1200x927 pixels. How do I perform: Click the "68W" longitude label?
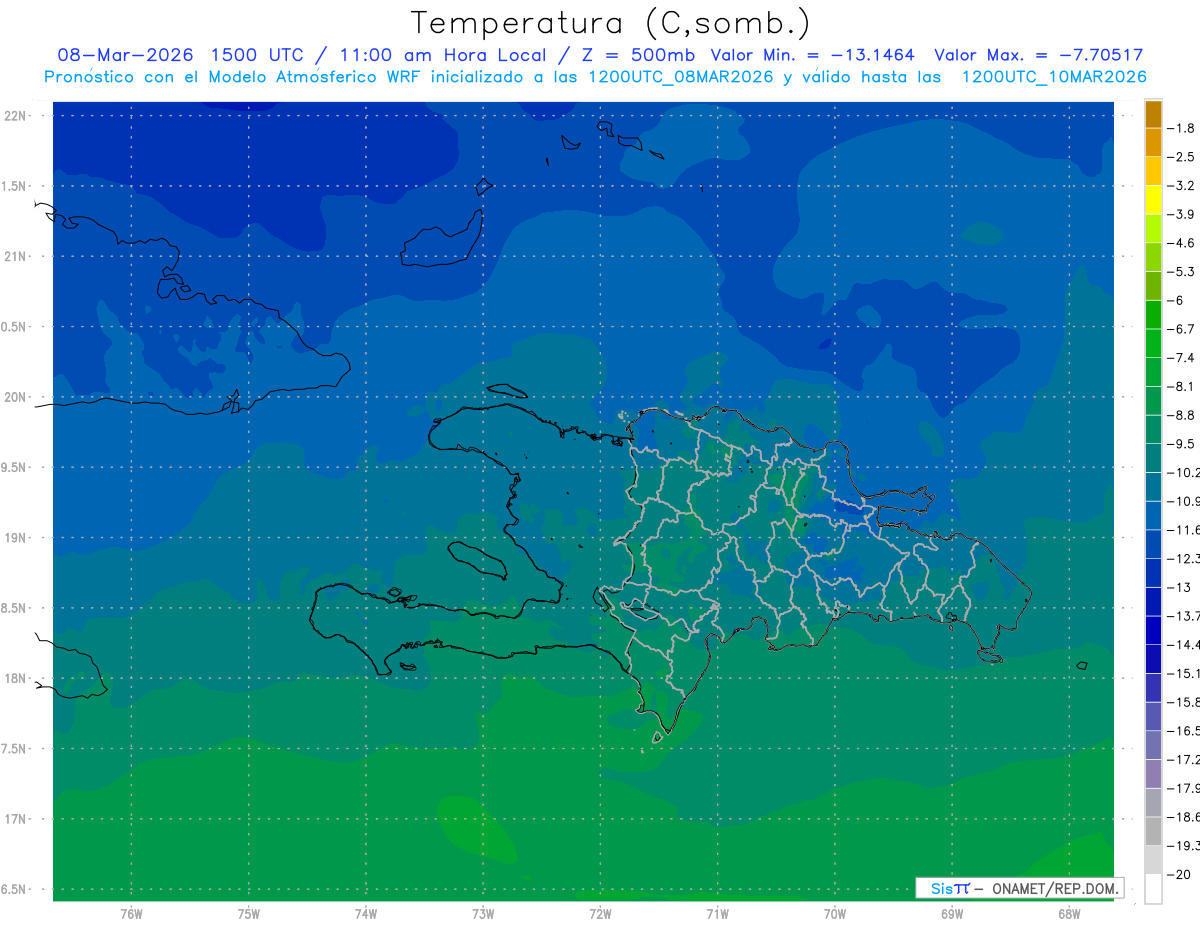pos(1069,914)
